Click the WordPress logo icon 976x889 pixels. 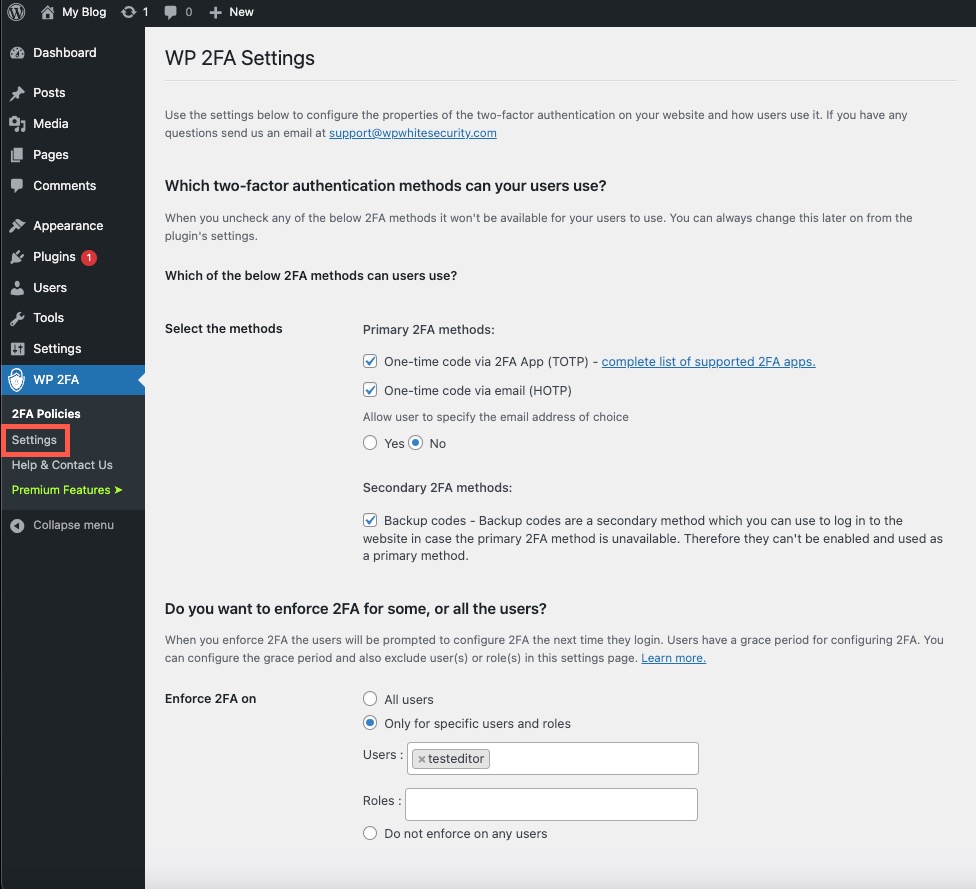[x=16, y=12]
